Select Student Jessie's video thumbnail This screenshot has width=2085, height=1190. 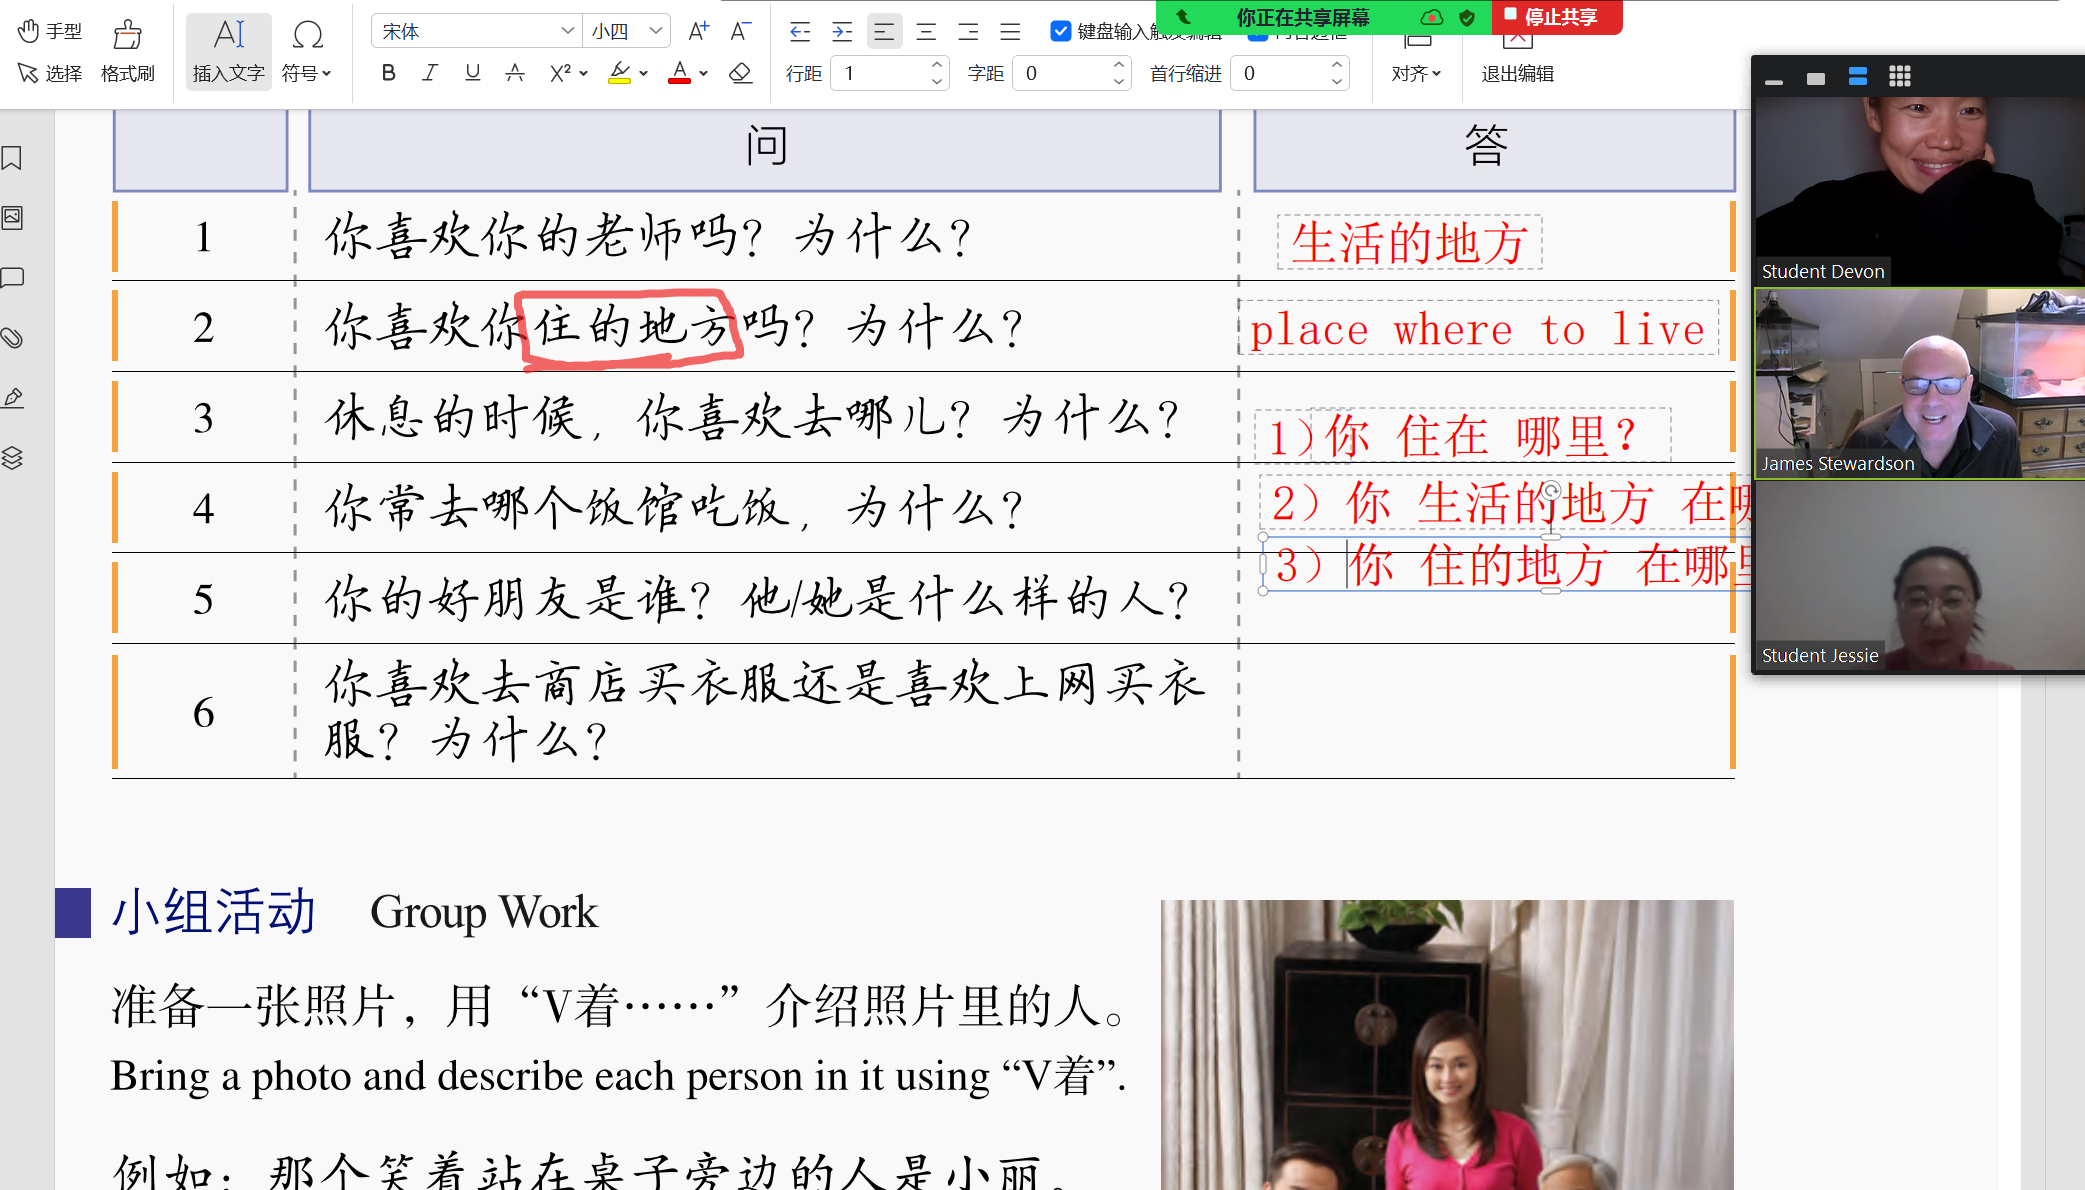pyautogui.click(x=1920, y=575)
